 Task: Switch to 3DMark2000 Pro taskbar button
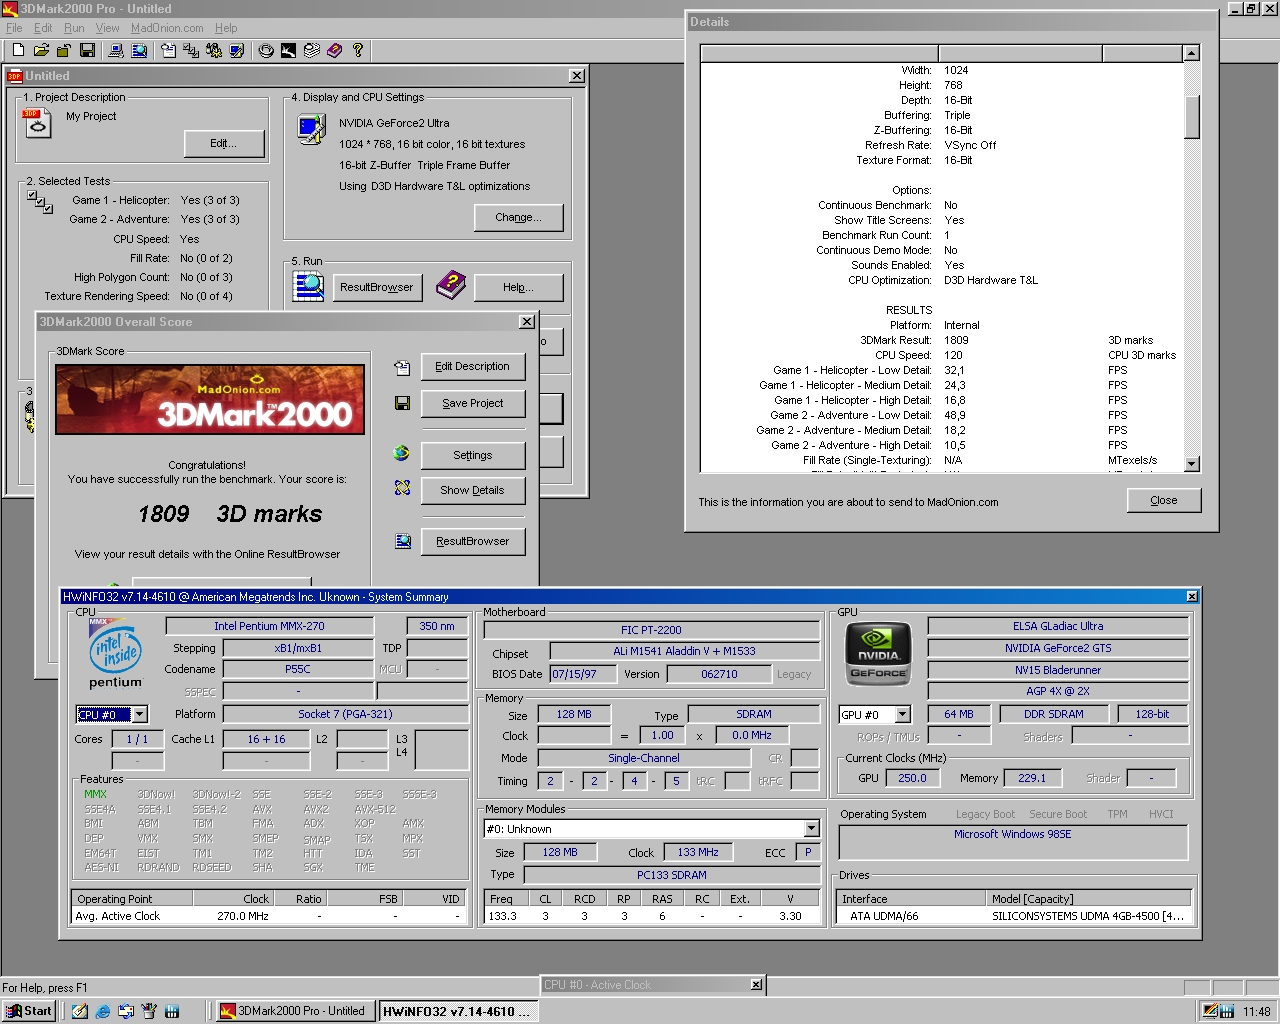[x=295, y=1011]
